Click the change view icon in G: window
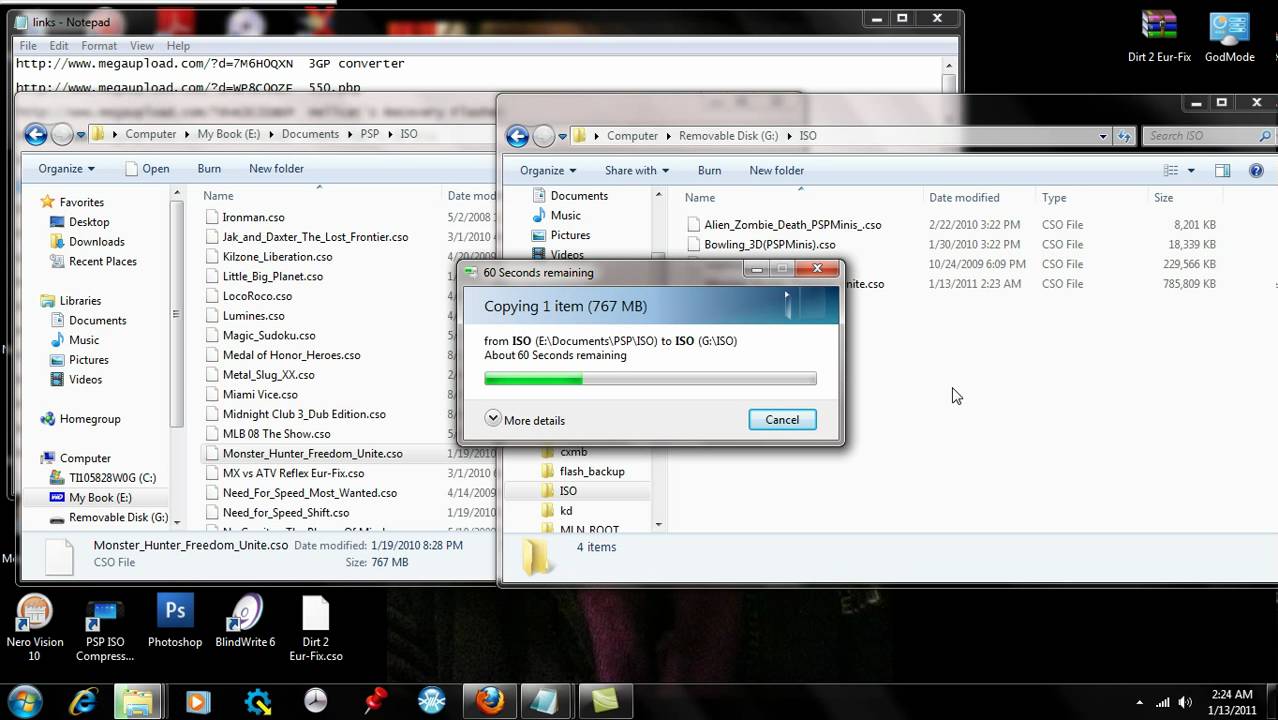 [x=1172, y=171]
